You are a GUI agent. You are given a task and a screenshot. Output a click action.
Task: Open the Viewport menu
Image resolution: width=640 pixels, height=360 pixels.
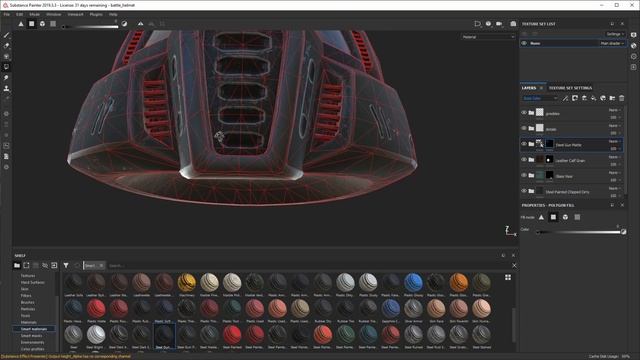tap(75, 14)
